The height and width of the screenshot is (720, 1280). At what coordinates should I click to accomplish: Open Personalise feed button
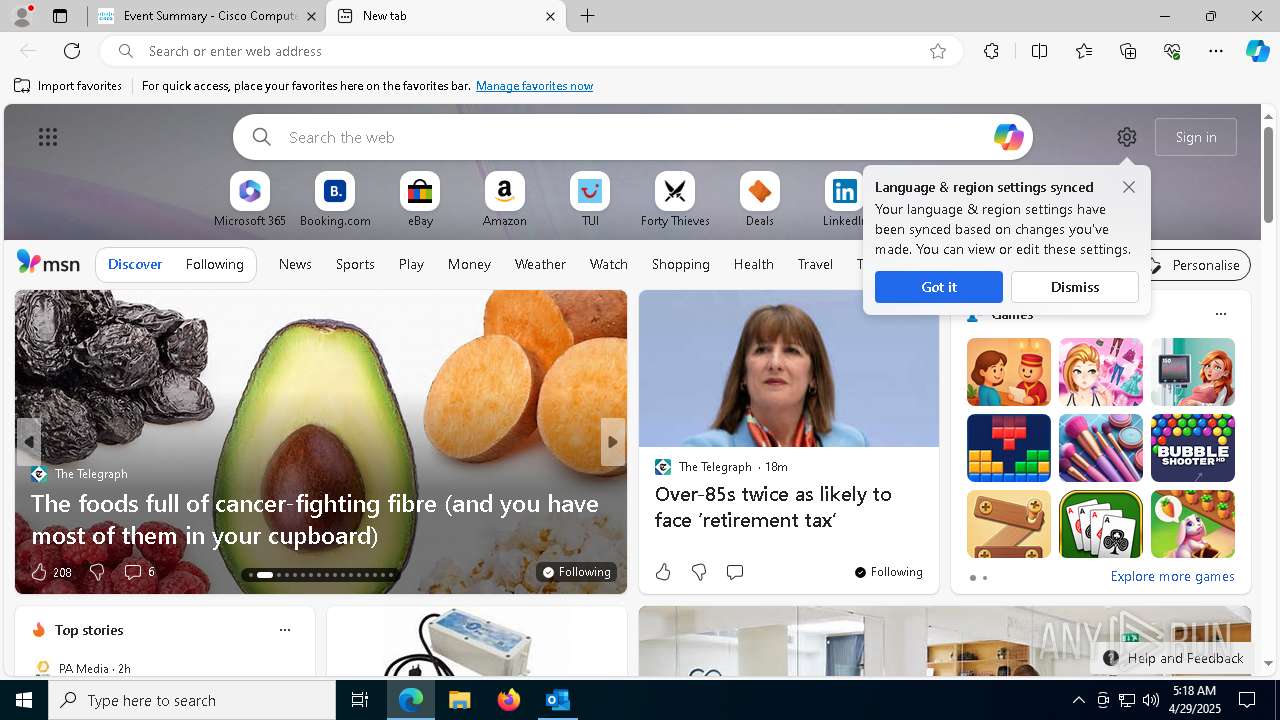coord(1196,265)
